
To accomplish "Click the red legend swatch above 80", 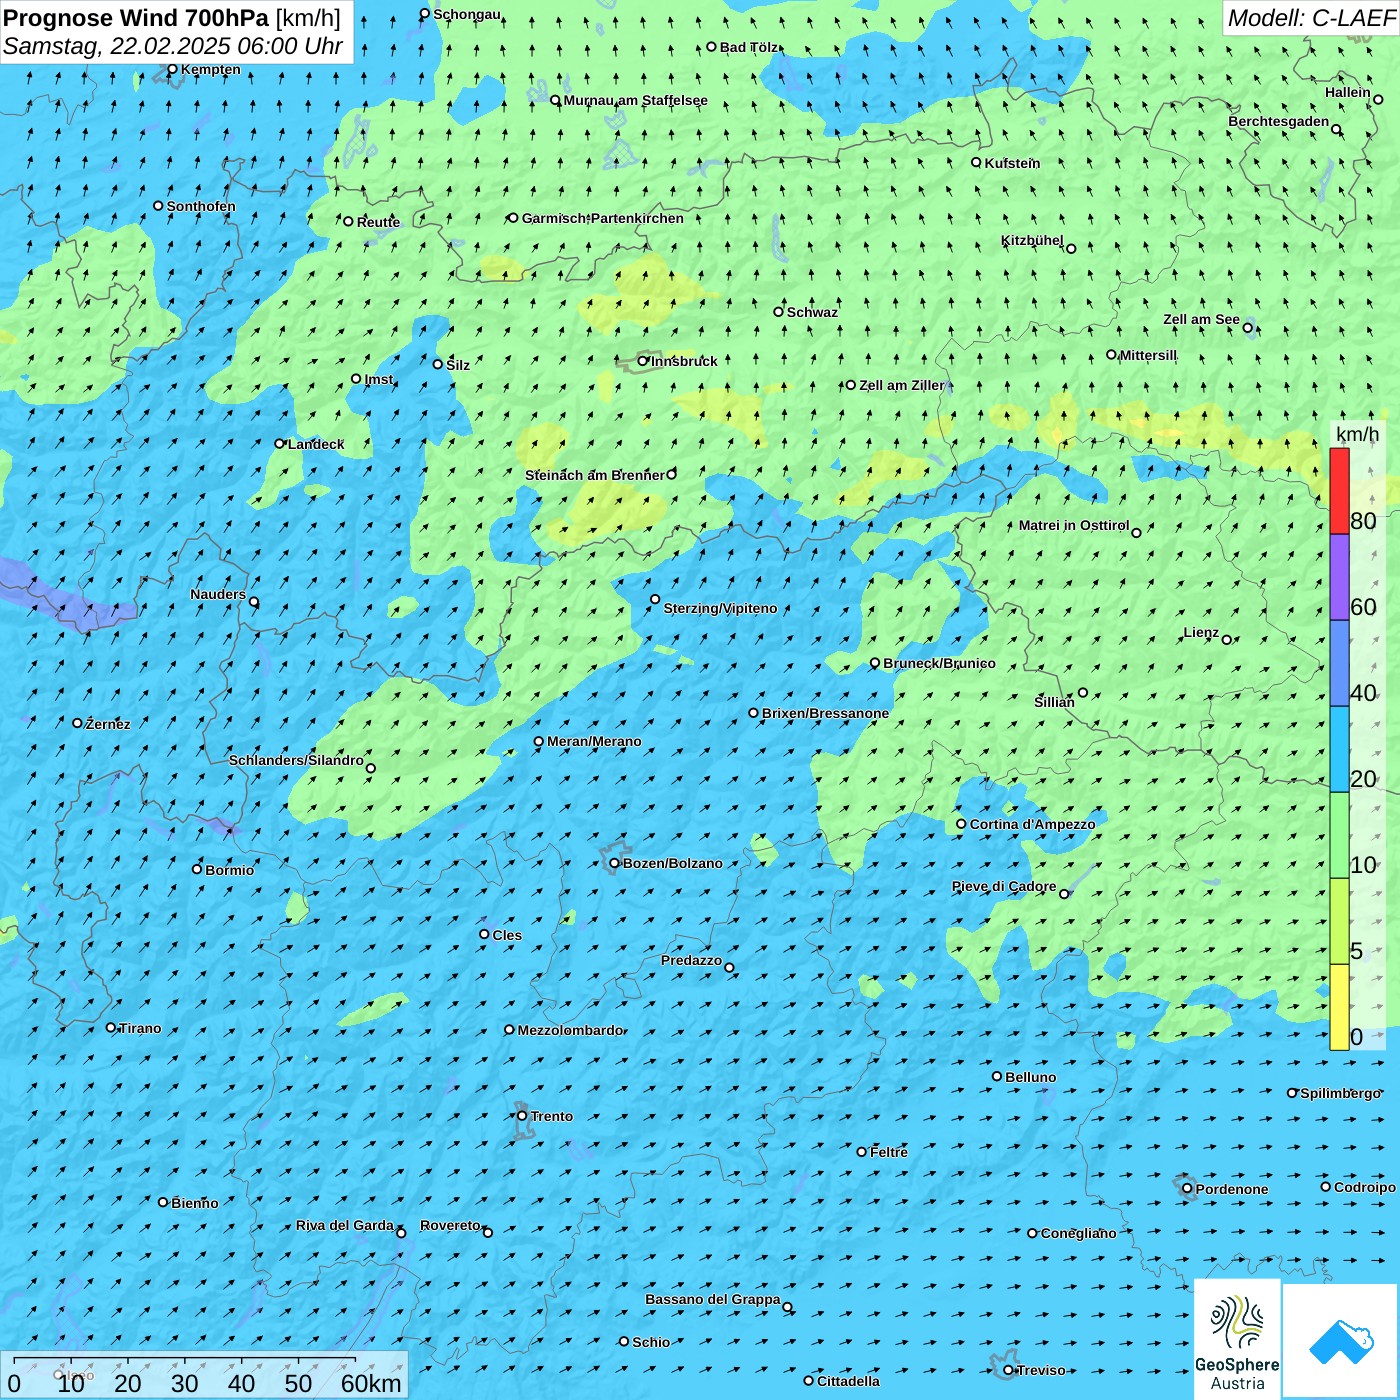I will 1339,490.
